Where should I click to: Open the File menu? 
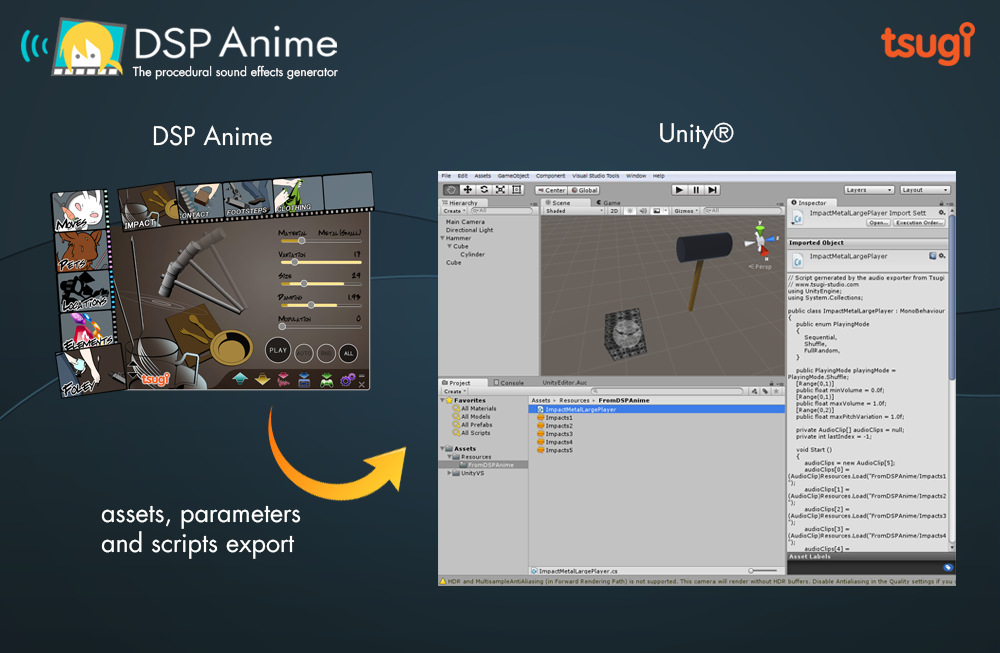coord(446,176)
